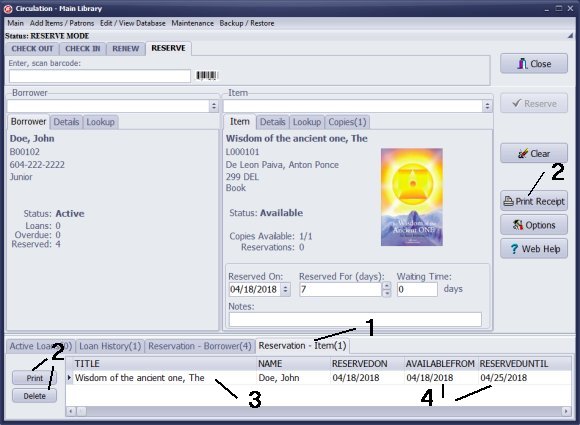Screen dimensions: 580x425
Task: Open Web Help
Action: click(x=534, y=249)
